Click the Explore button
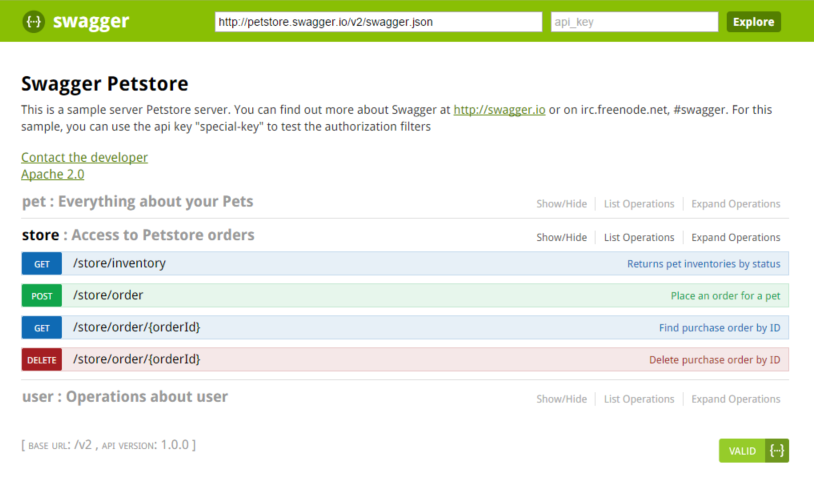 tap(753, 22)
